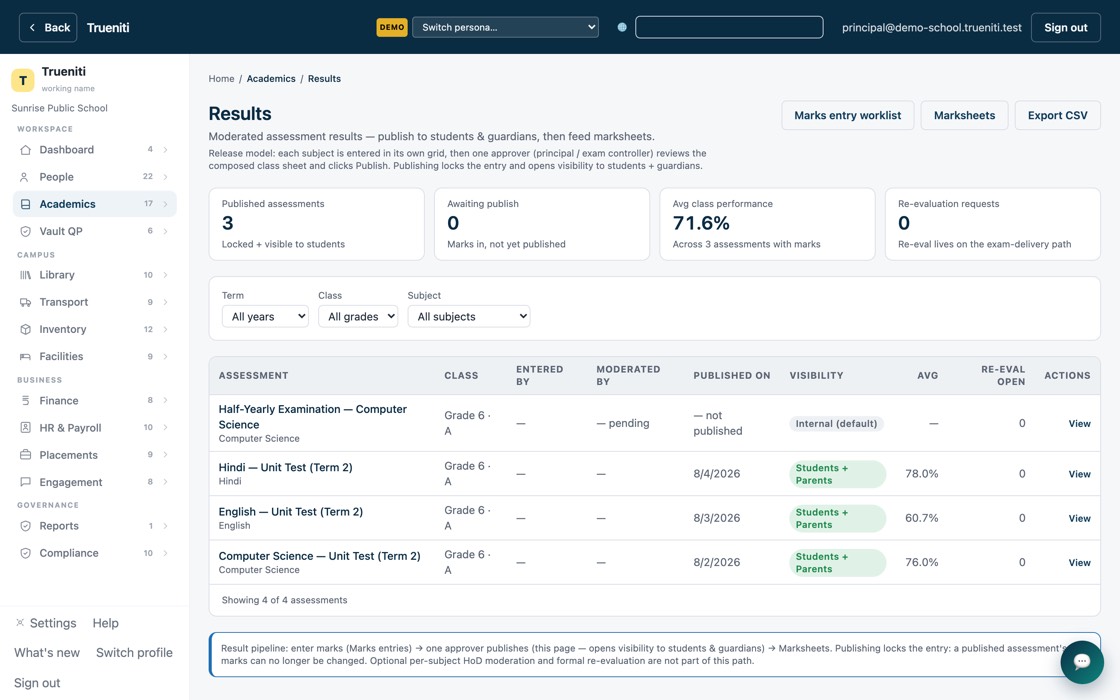
Task: Click the Inventory box icon
Action: (x=26, y=329)
